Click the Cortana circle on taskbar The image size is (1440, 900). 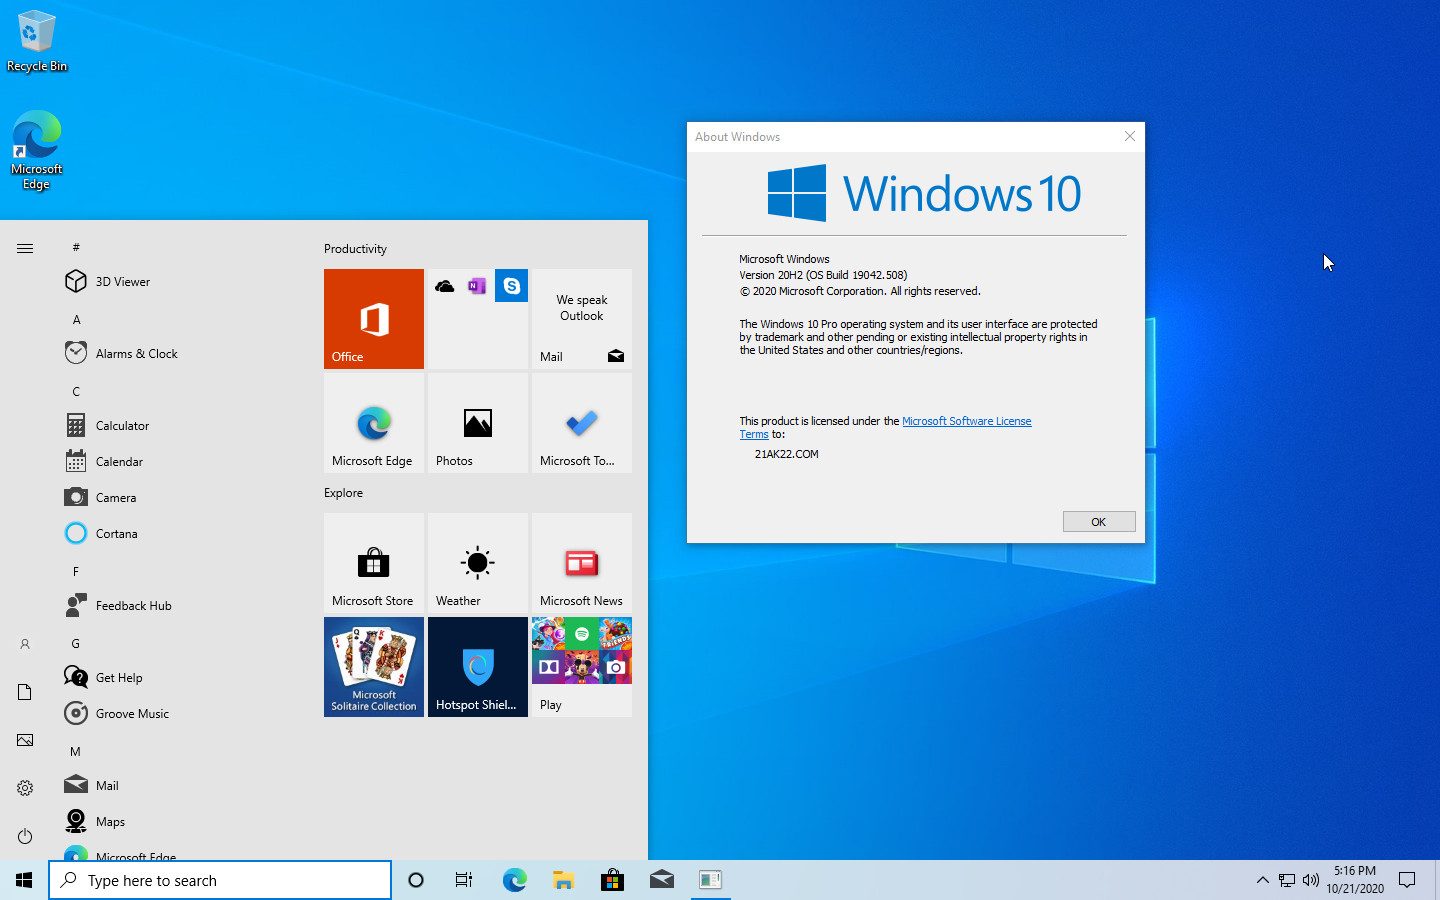[x=416, y=880]
